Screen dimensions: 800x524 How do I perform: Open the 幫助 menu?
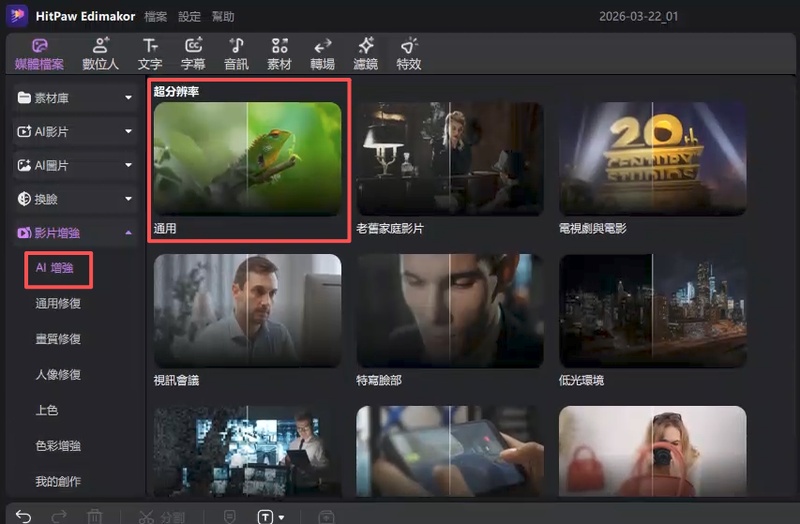click(223, 17)
